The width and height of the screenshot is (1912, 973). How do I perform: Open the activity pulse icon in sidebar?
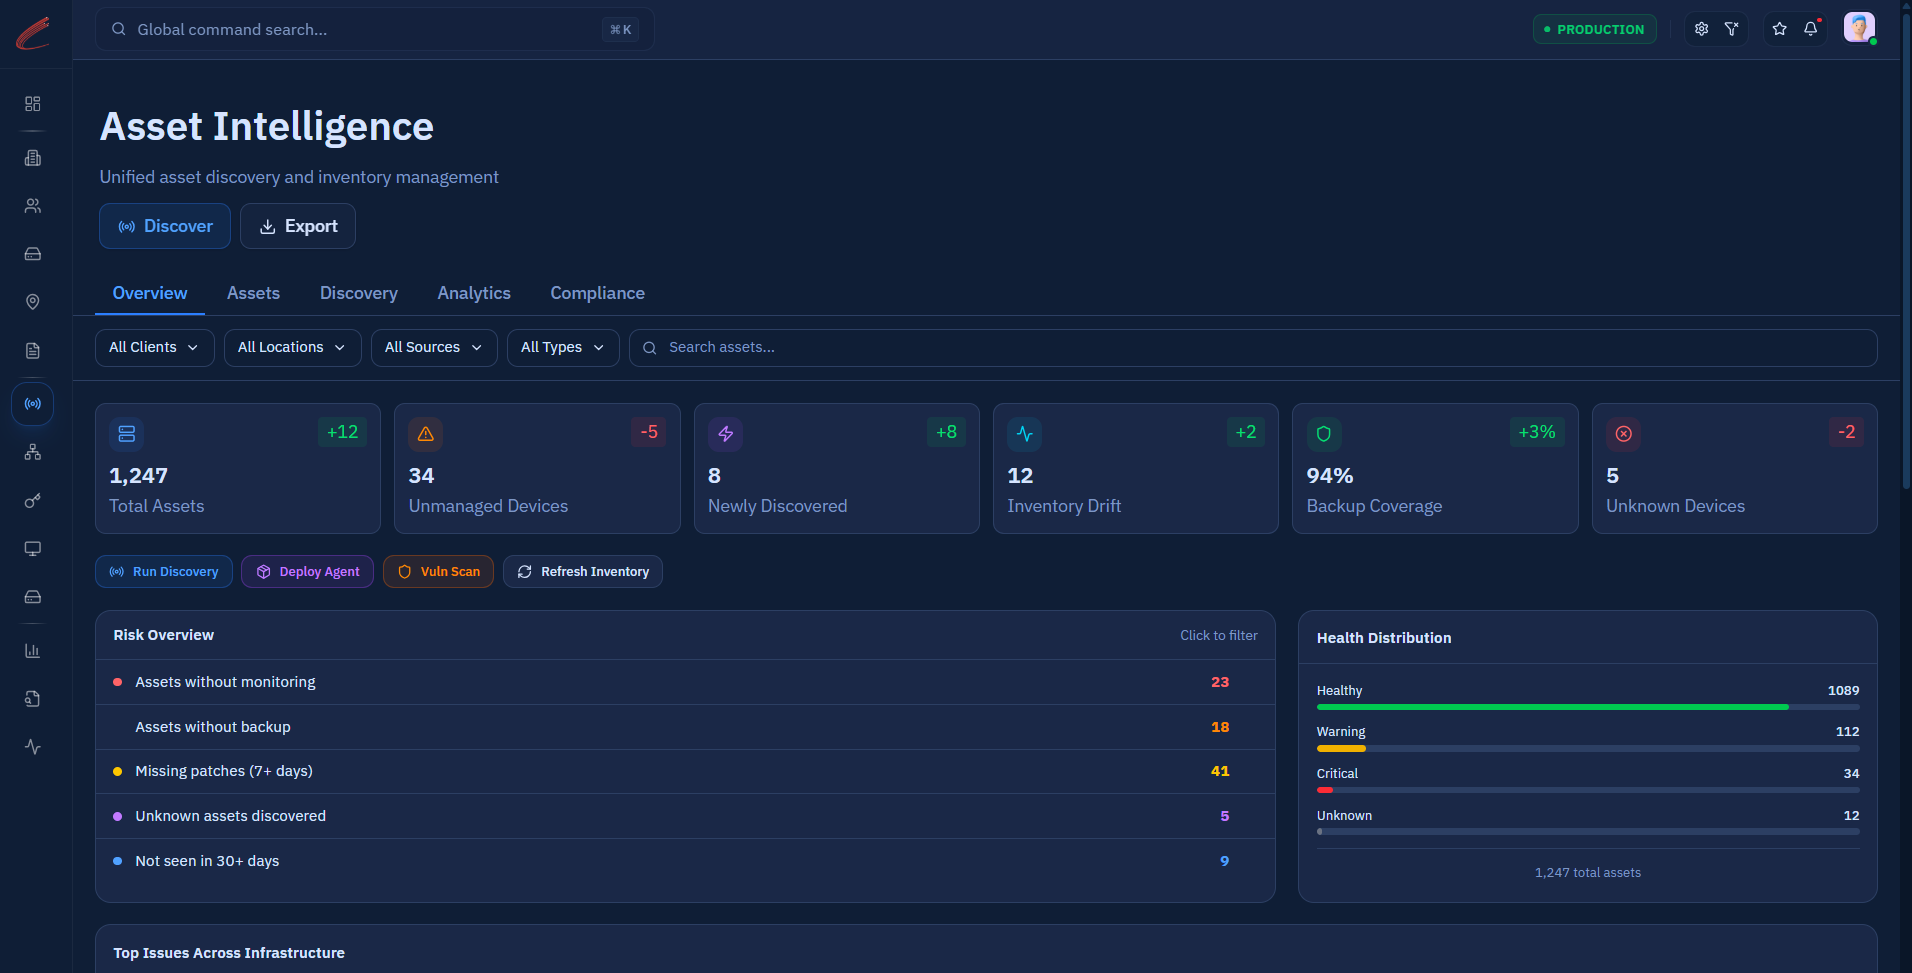tap(33, 747)
